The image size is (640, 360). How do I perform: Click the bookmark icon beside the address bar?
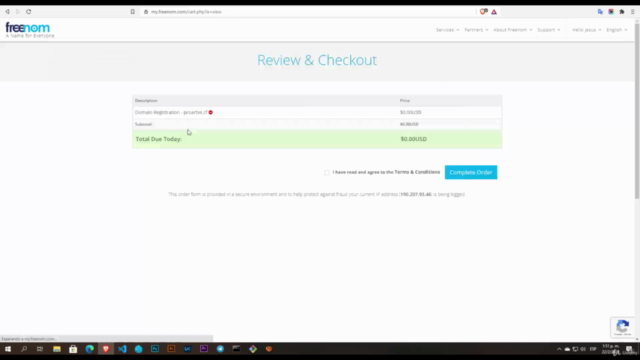click(x=133, y=12)
